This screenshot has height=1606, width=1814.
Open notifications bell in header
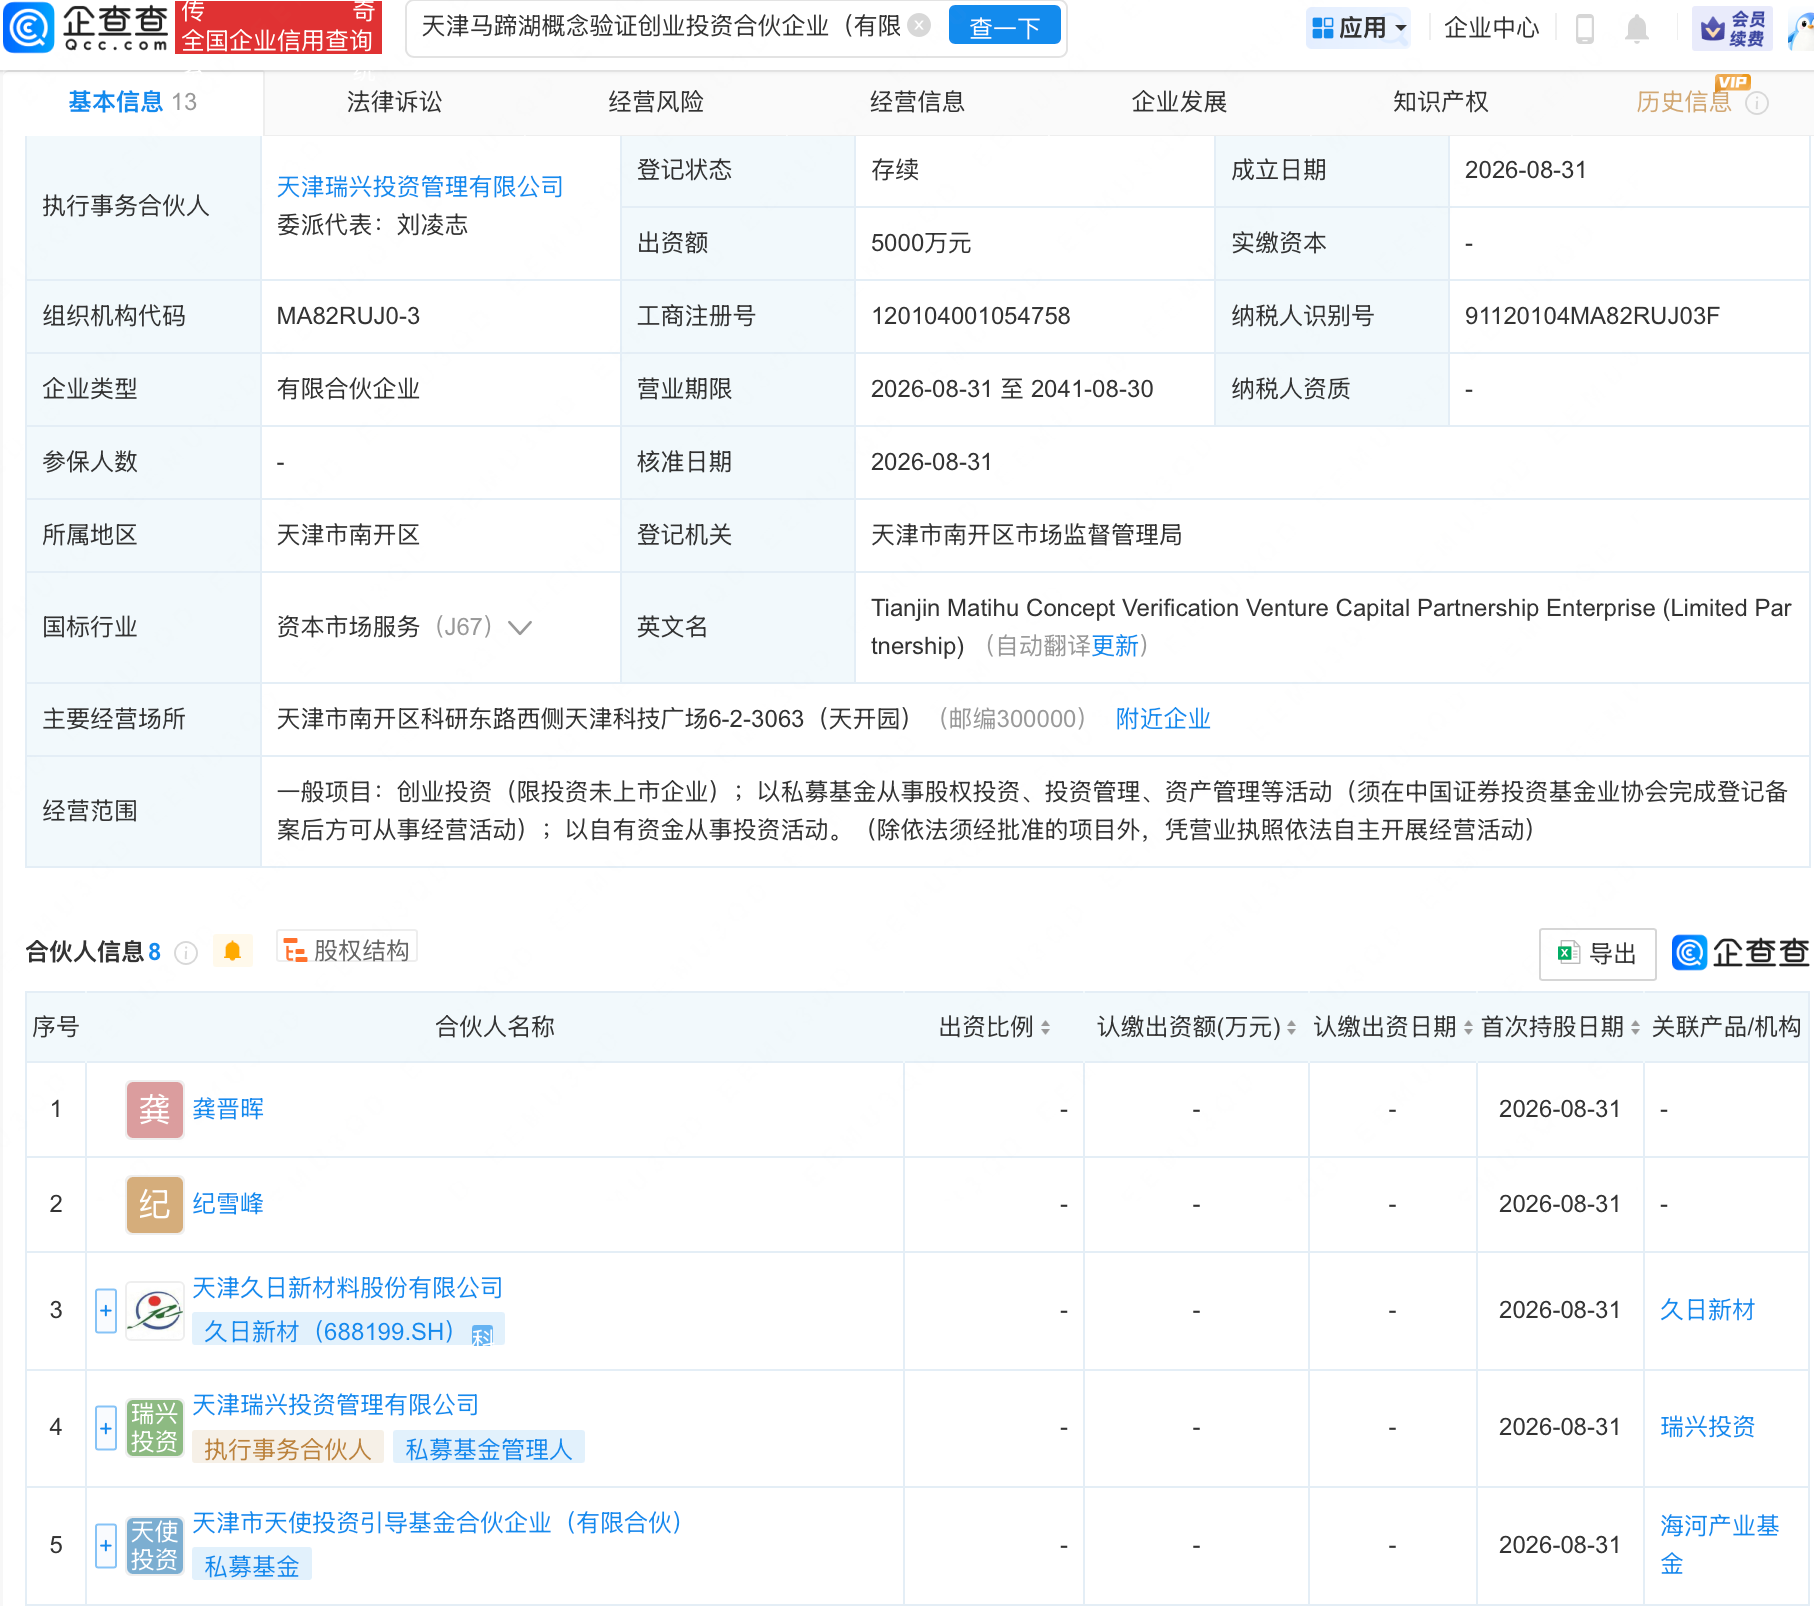pyautogui.click(x=1637, y=28)
